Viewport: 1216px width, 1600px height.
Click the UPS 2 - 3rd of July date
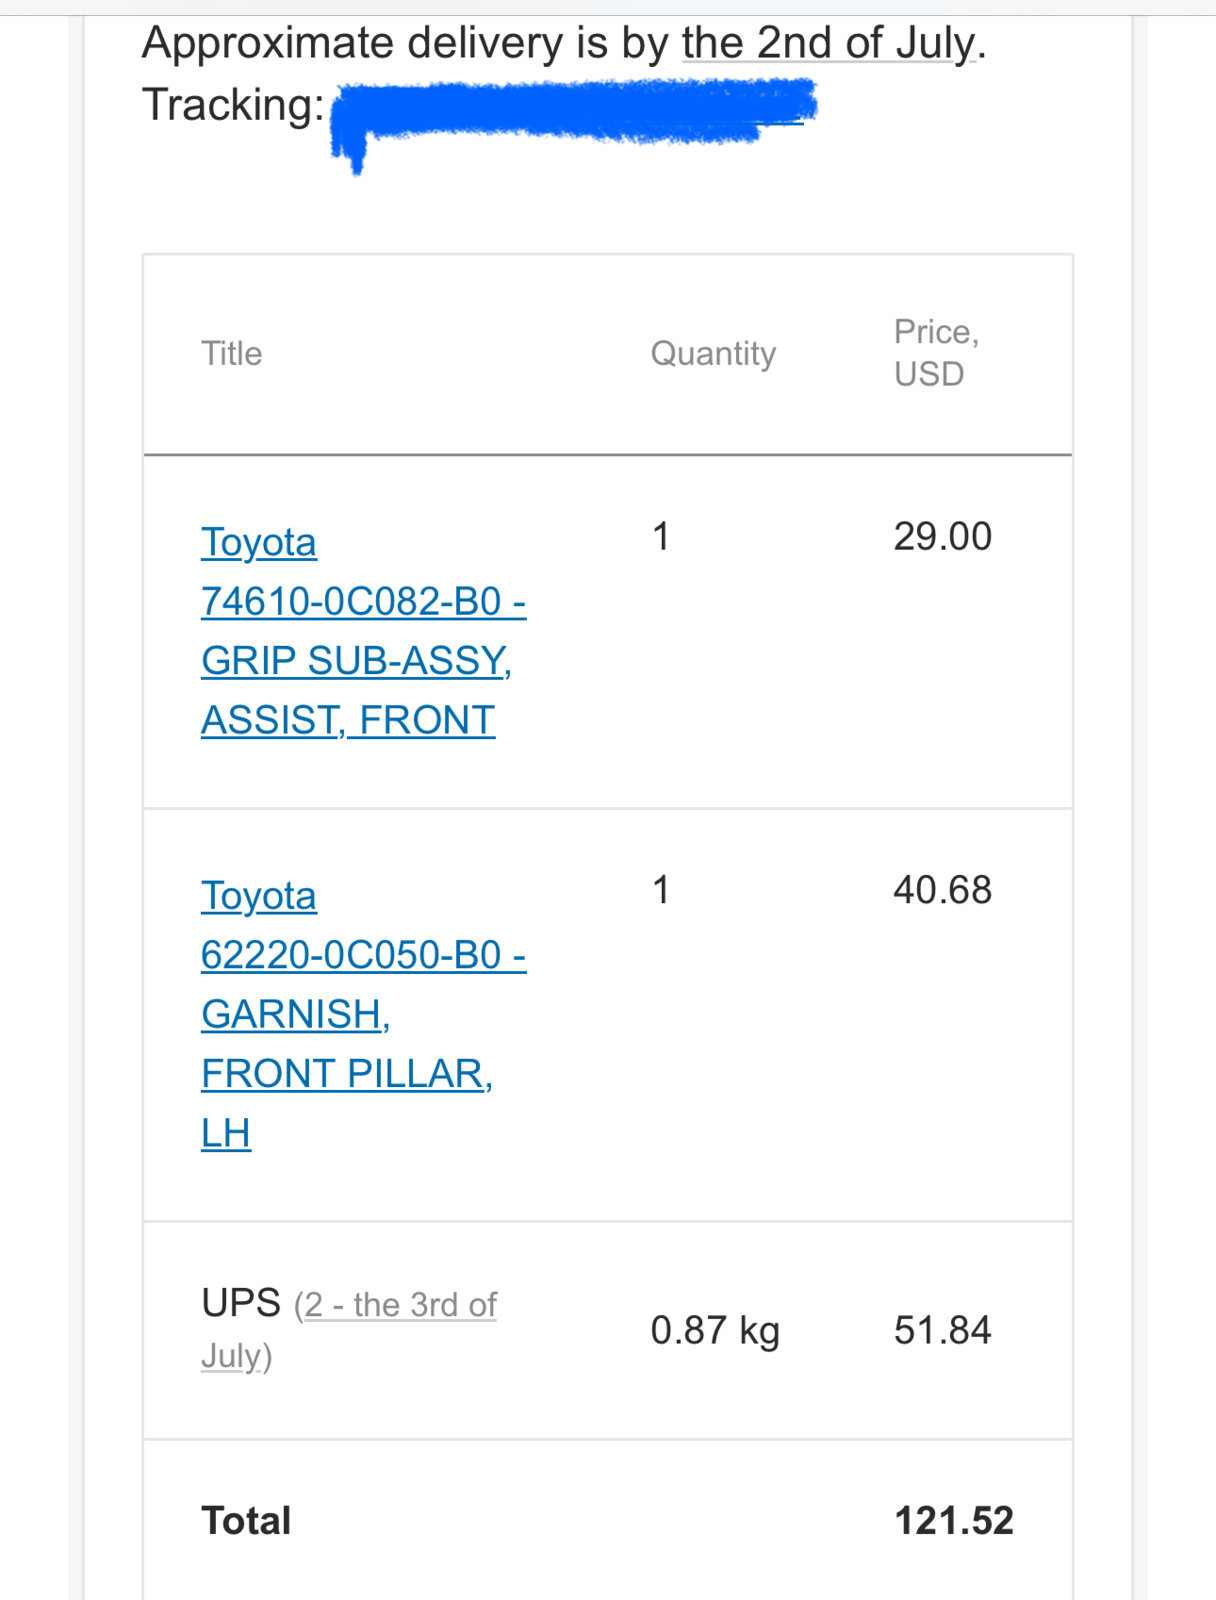(x=349, y=1330)
